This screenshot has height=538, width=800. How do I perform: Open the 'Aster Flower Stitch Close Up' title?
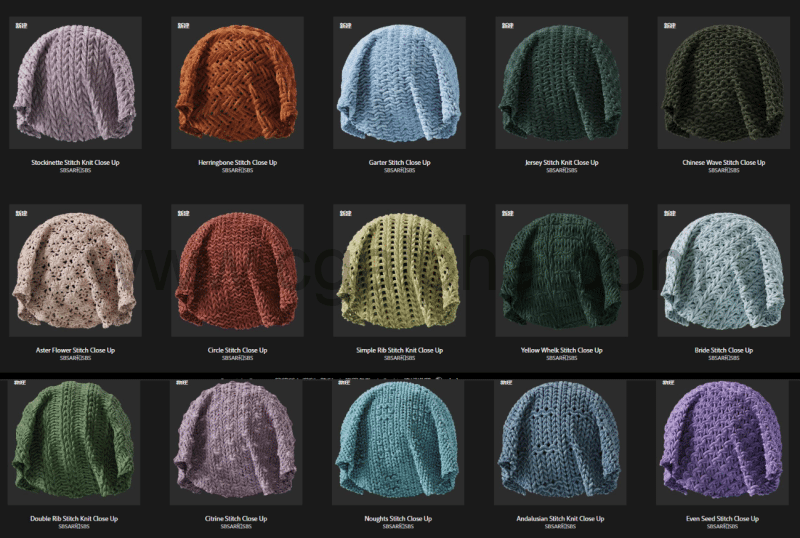76,350
